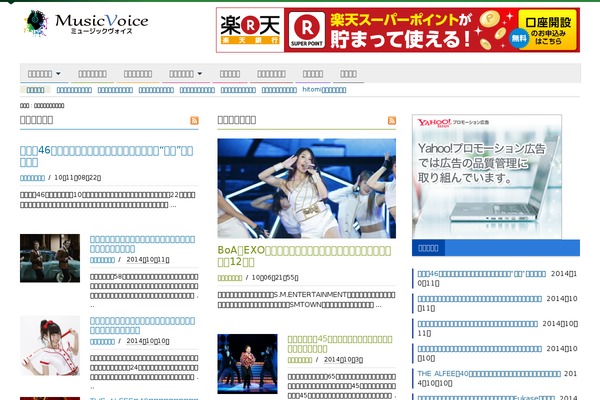
Task: Open the BoA EXO headline link
Action: (x=304, y=256)
